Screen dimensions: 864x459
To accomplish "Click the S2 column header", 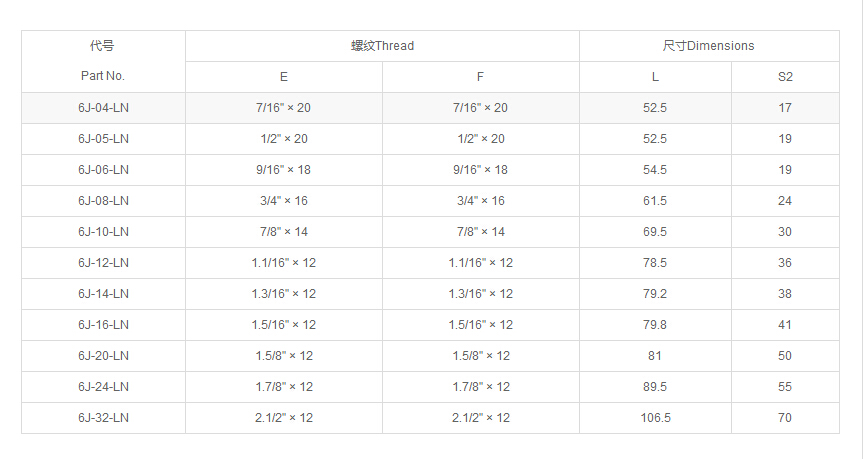I will coord(785,77).
